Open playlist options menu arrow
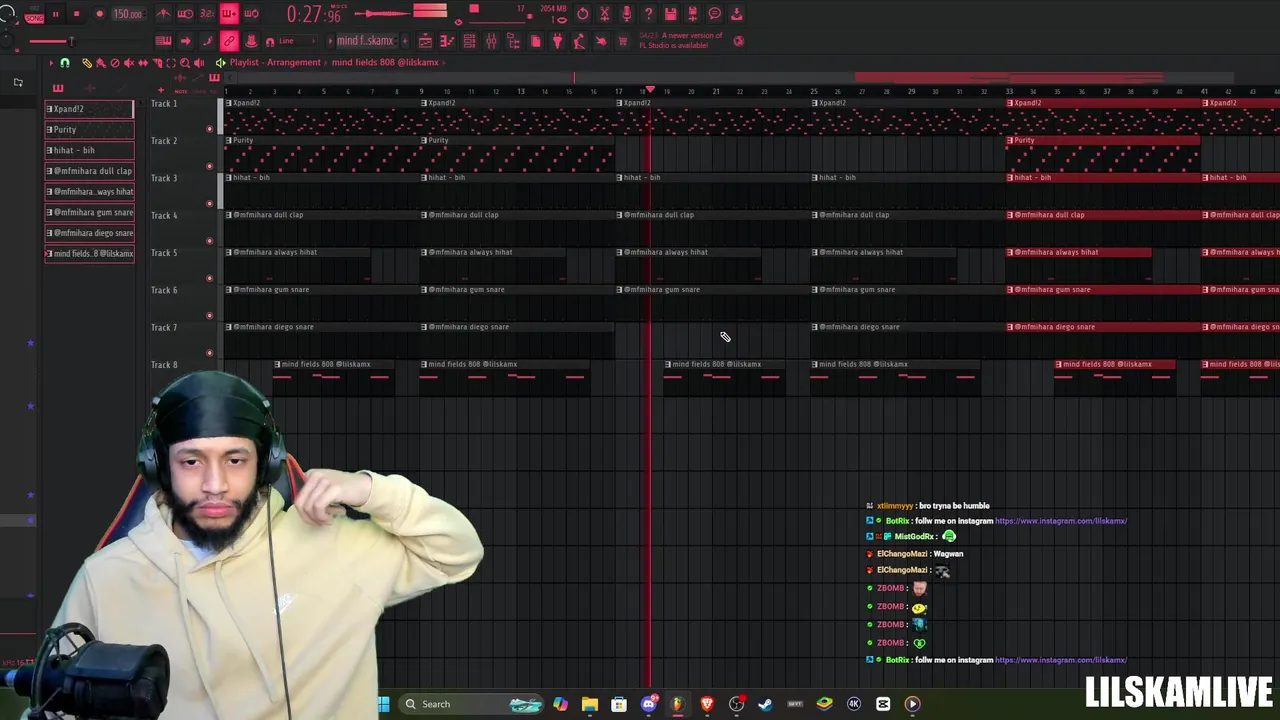 tap(51, 63)
